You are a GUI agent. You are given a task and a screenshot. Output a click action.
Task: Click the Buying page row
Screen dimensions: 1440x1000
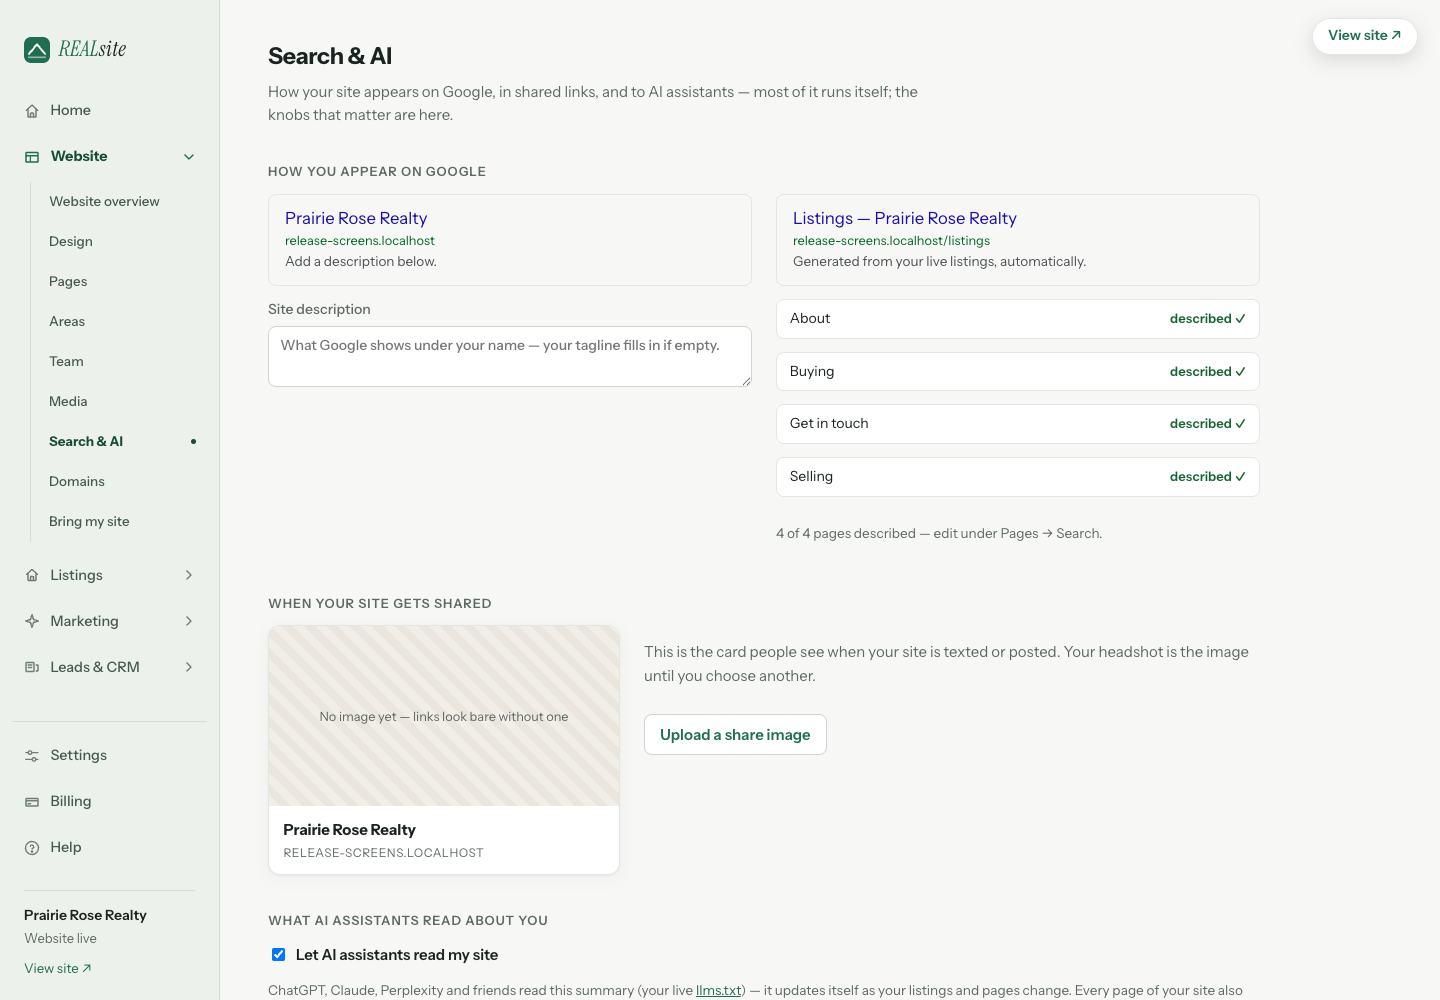(x=1018, y=372)
